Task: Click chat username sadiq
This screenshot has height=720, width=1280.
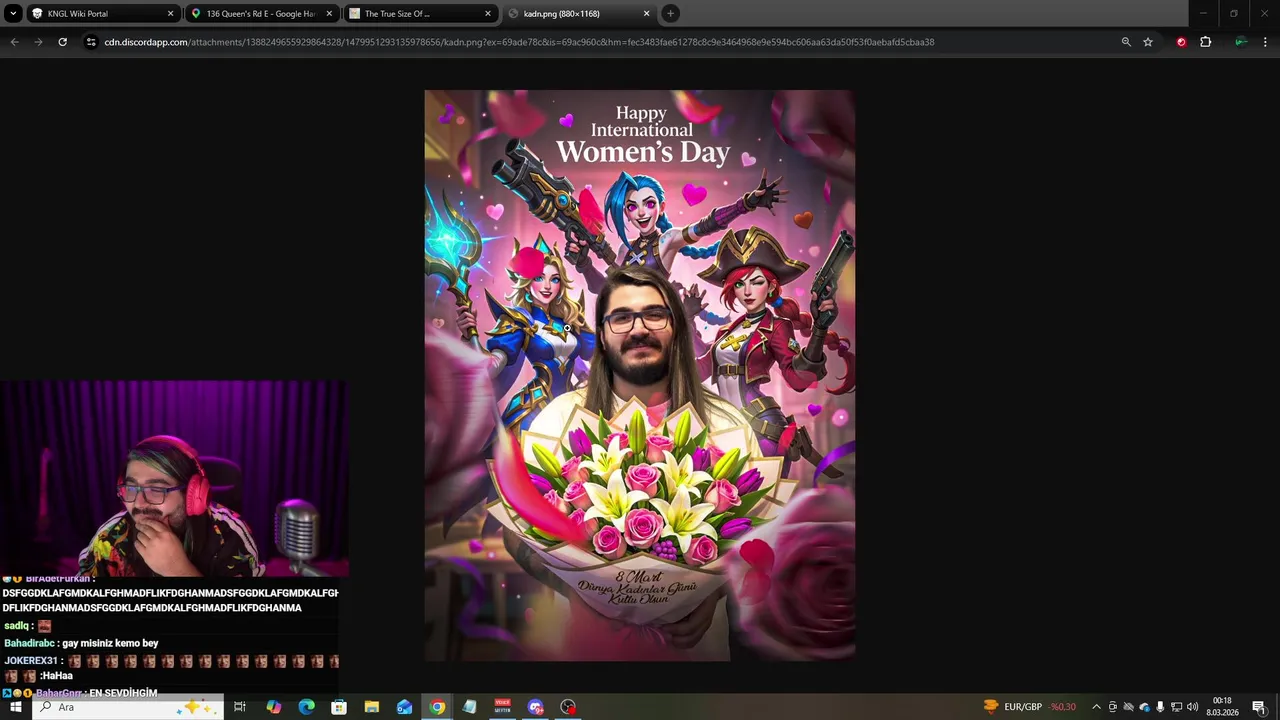Action: coord(16,626)
